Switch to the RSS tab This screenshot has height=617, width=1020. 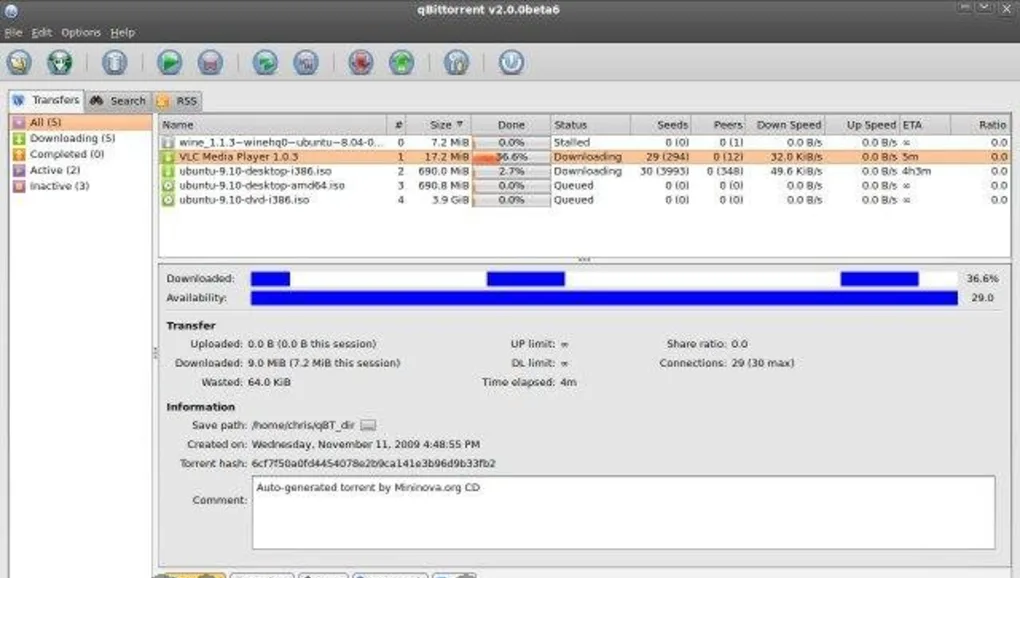178,101
